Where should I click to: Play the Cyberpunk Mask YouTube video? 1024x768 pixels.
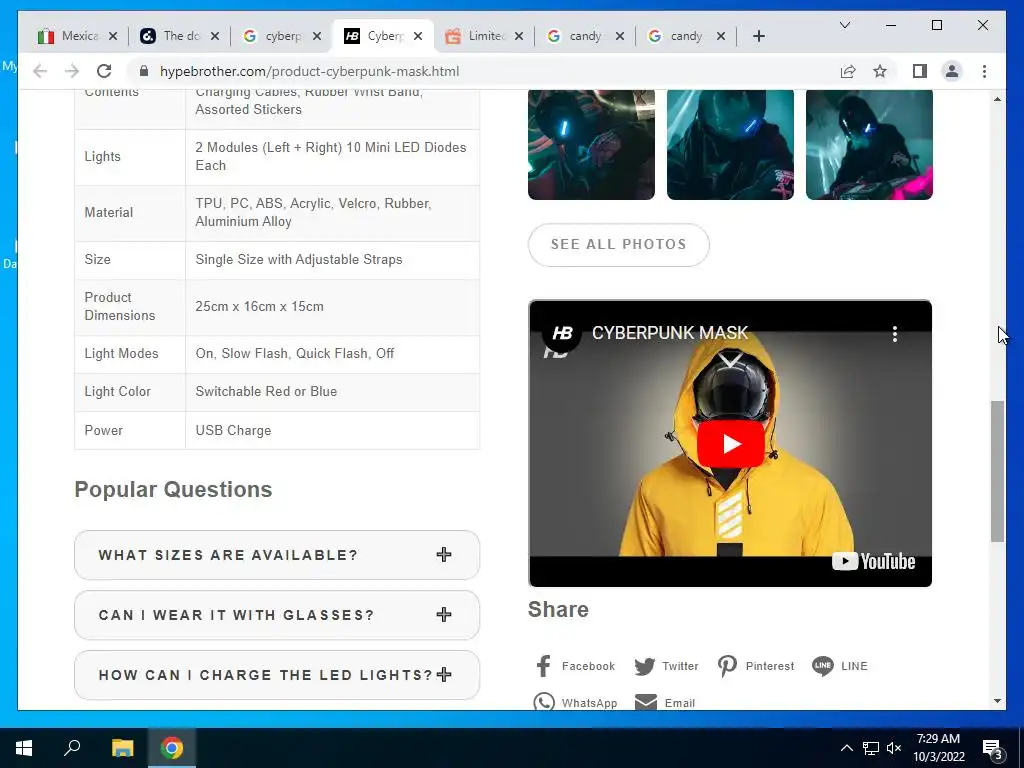[x=730, y=444]
